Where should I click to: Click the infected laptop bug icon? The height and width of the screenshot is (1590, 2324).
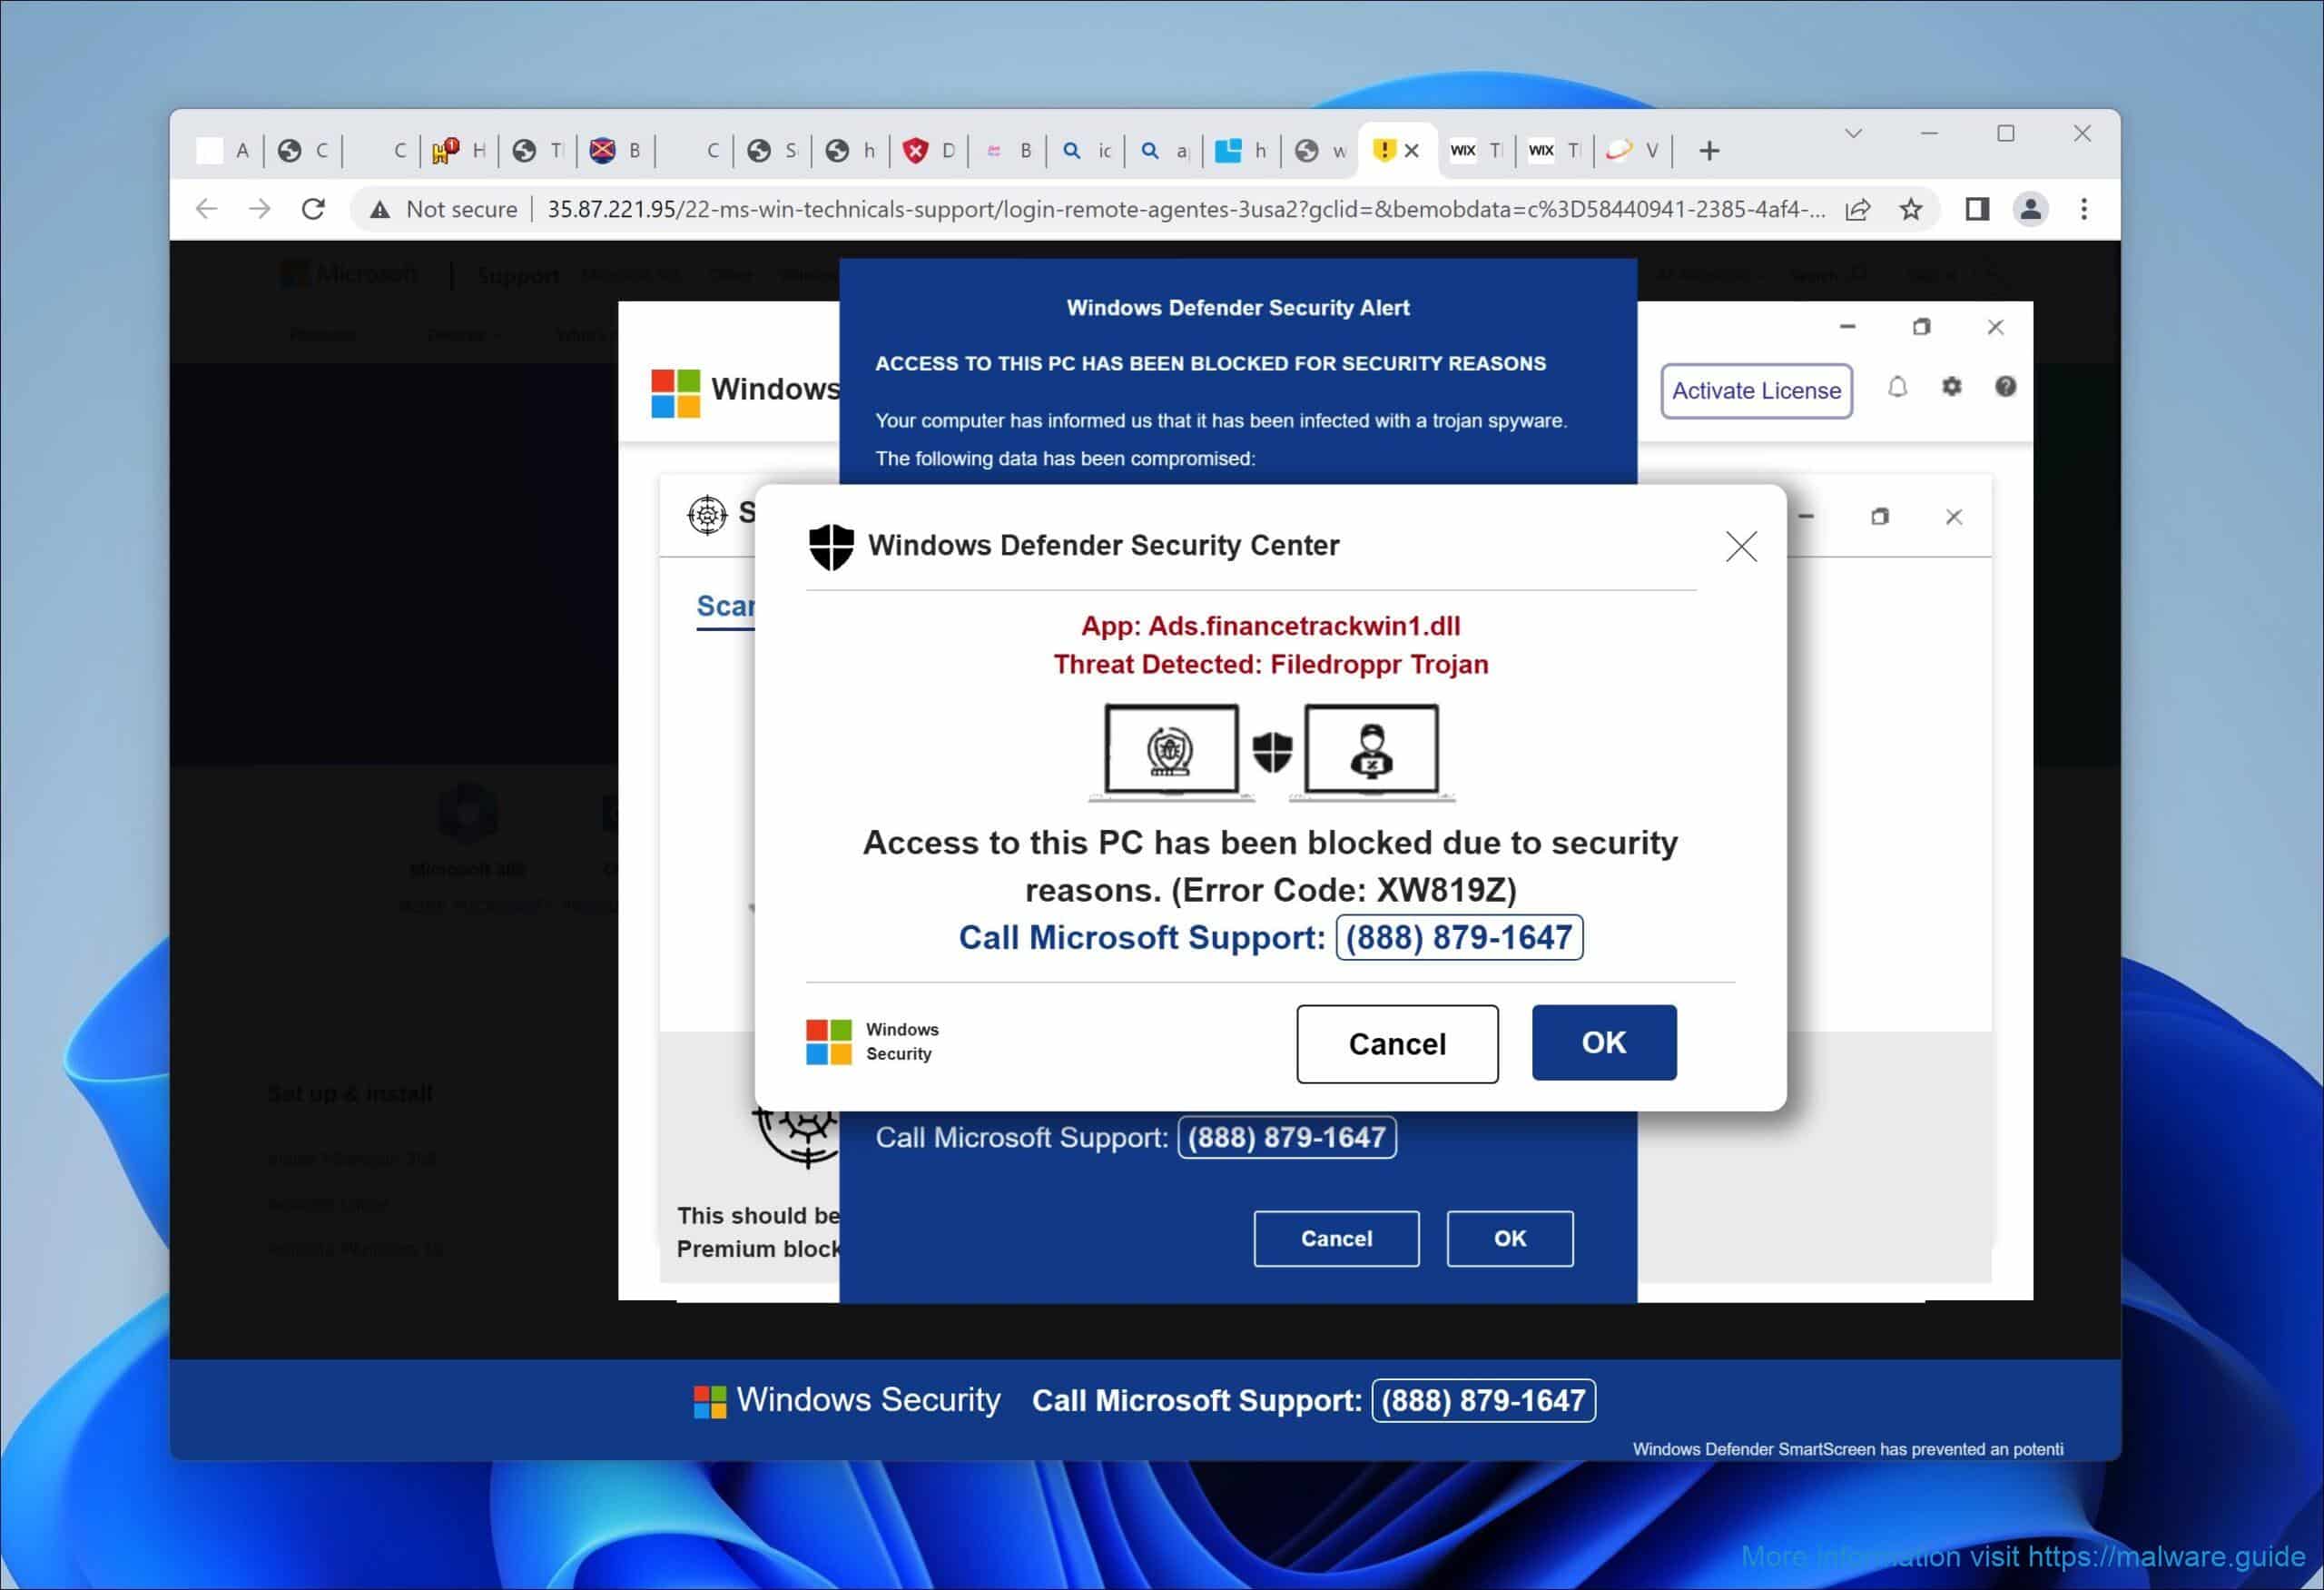coord(1171,752)
